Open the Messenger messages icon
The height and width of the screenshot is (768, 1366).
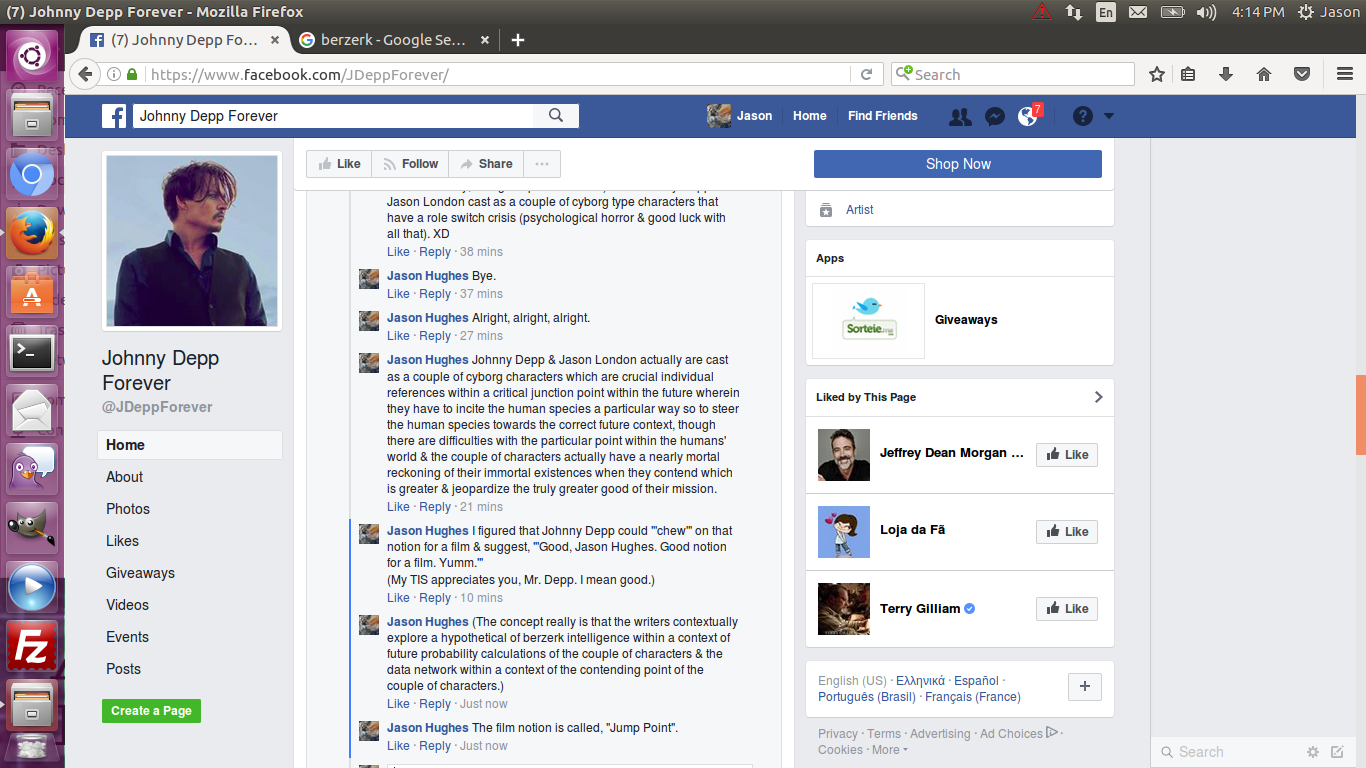(994, 116)
